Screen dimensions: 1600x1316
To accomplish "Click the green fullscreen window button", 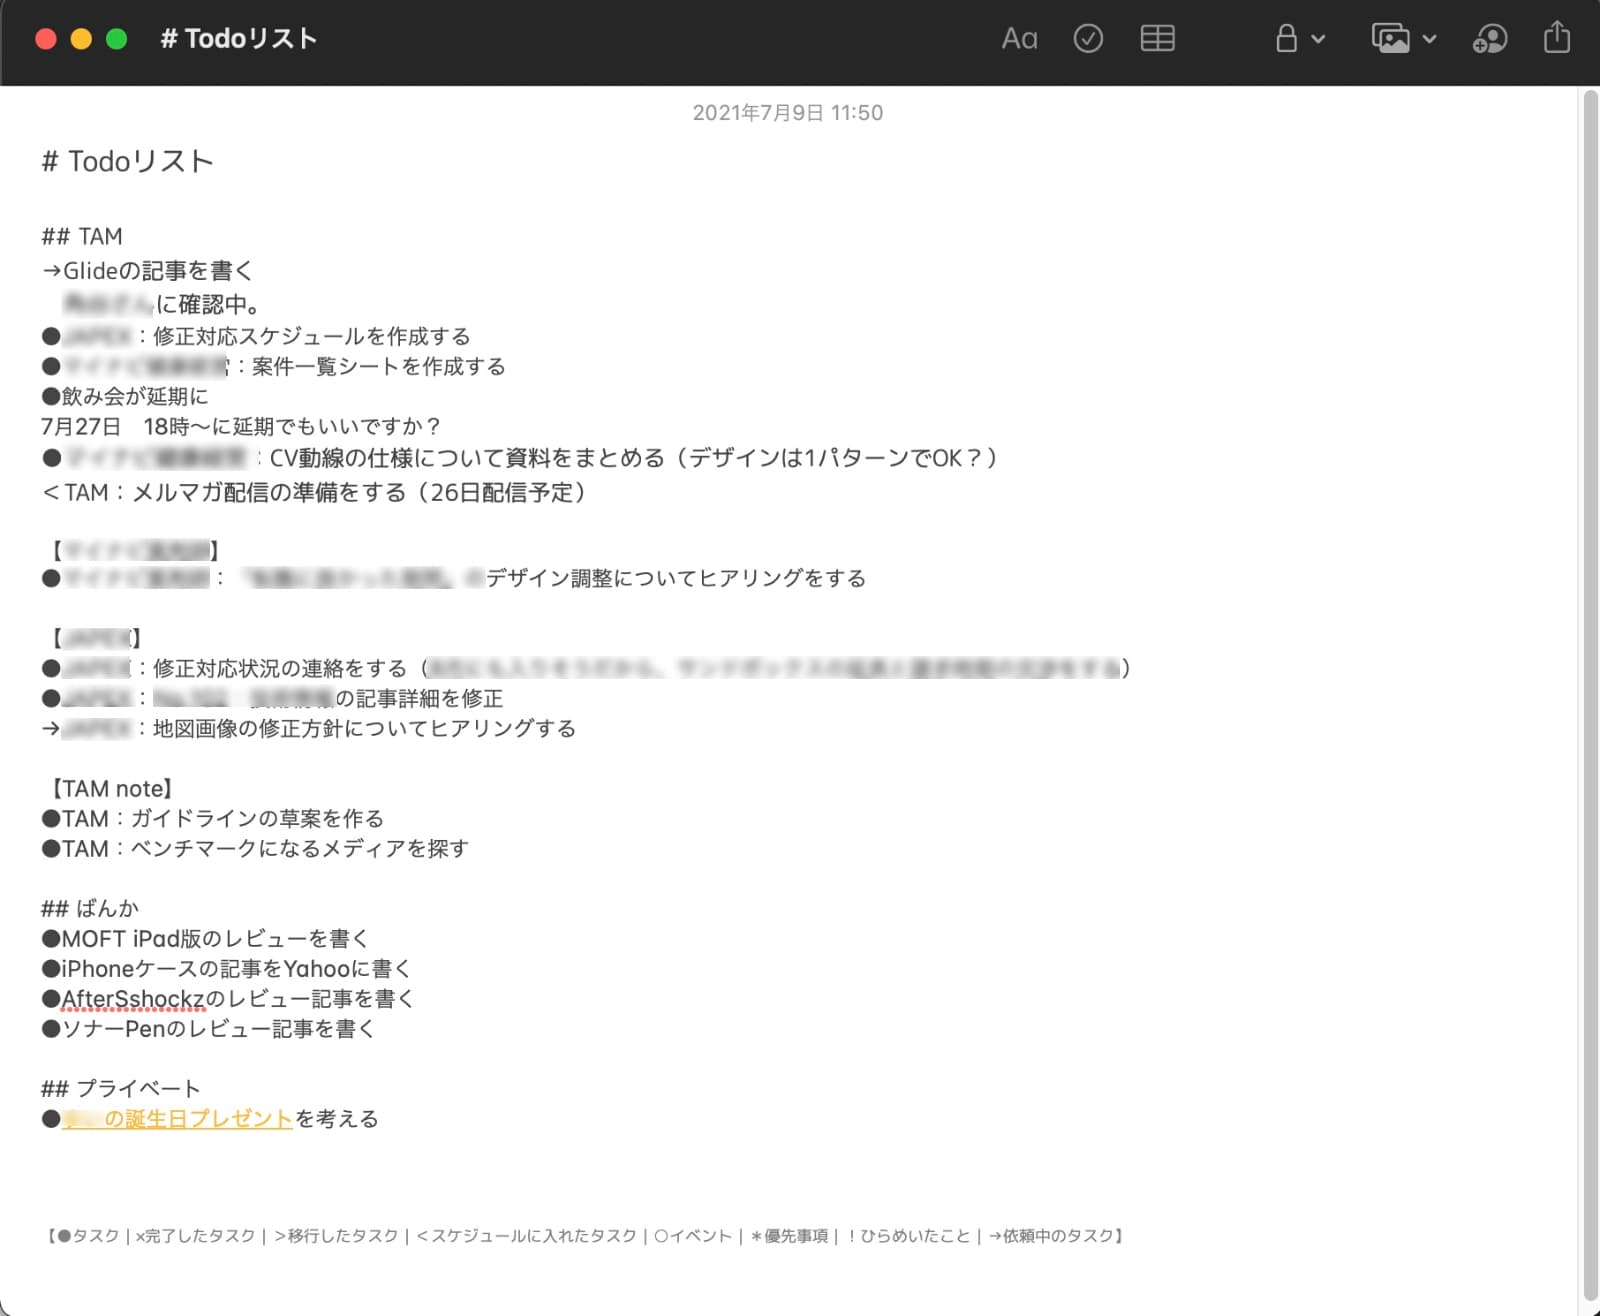I will [117, 39].
